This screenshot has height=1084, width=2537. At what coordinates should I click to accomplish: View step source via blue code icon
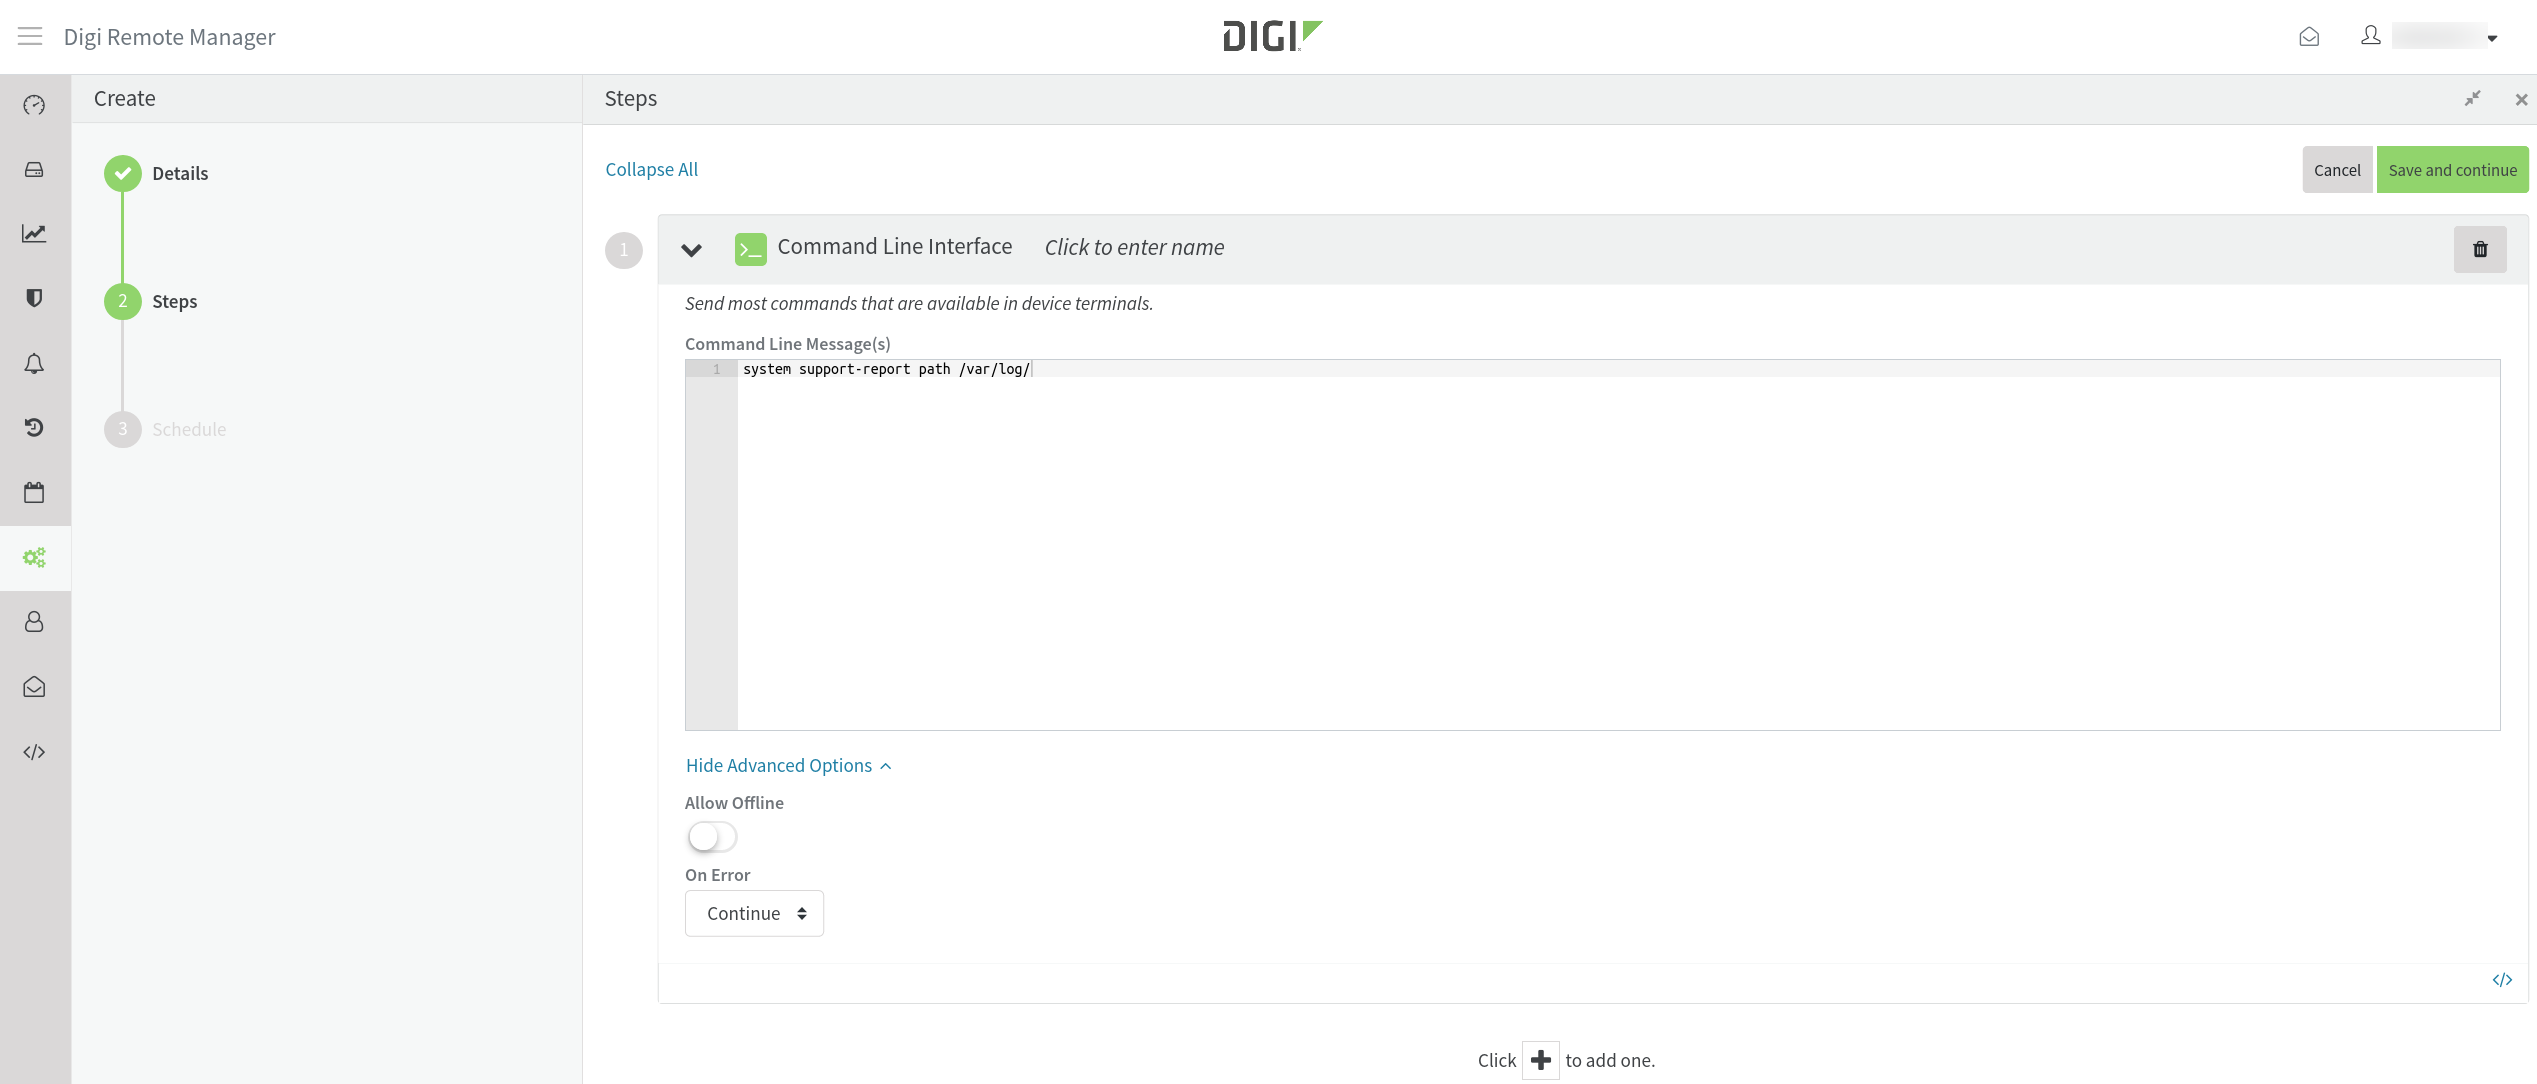2502,980
